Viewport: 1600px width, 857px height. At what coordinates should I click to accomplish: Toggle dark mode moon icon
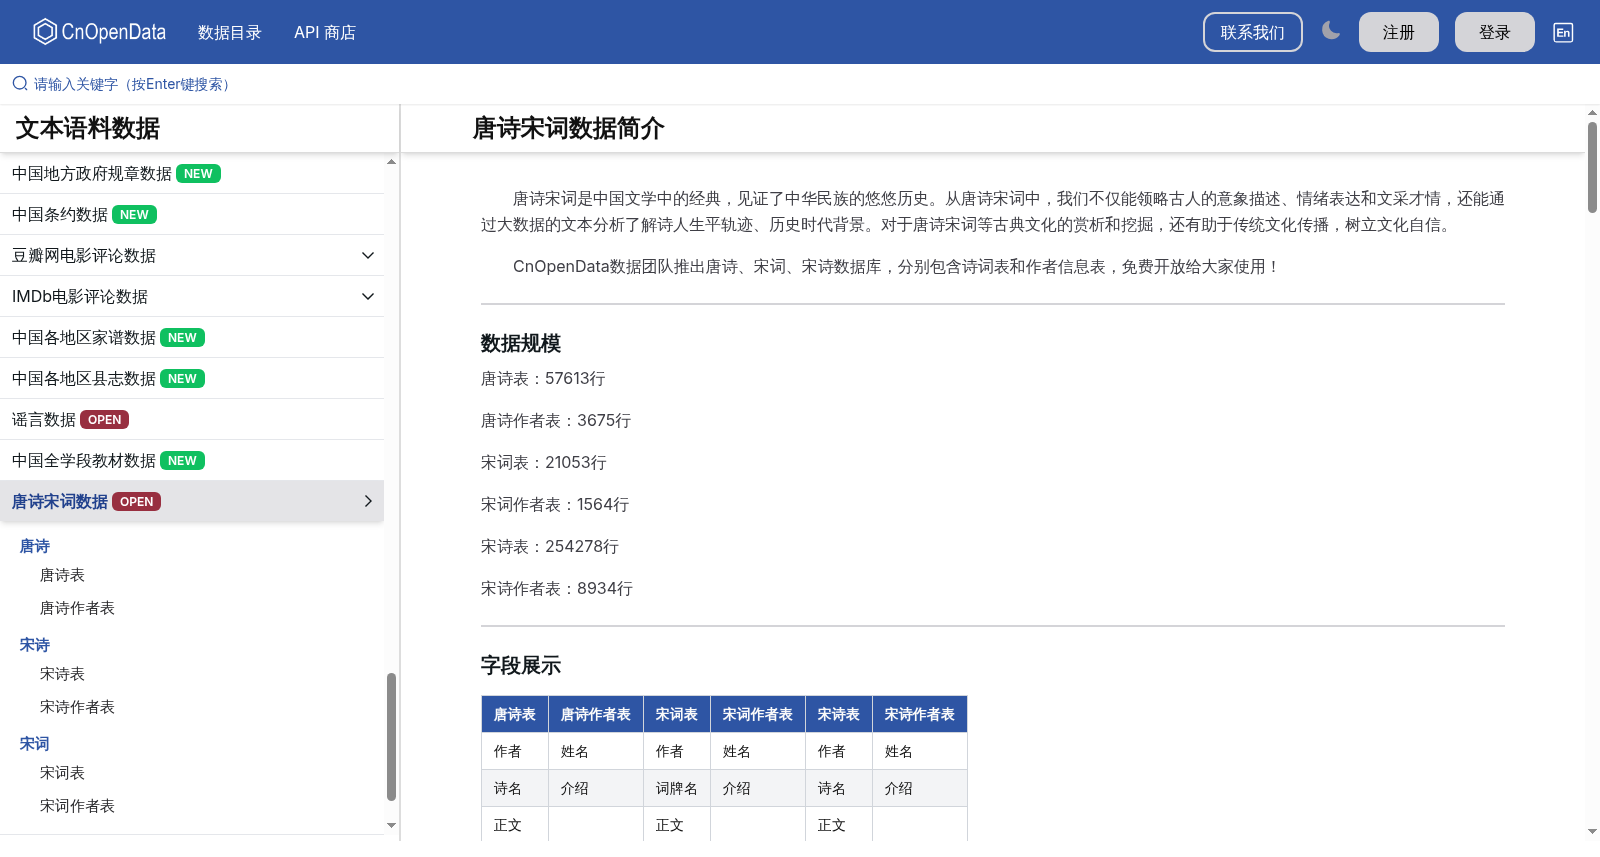1330,31
